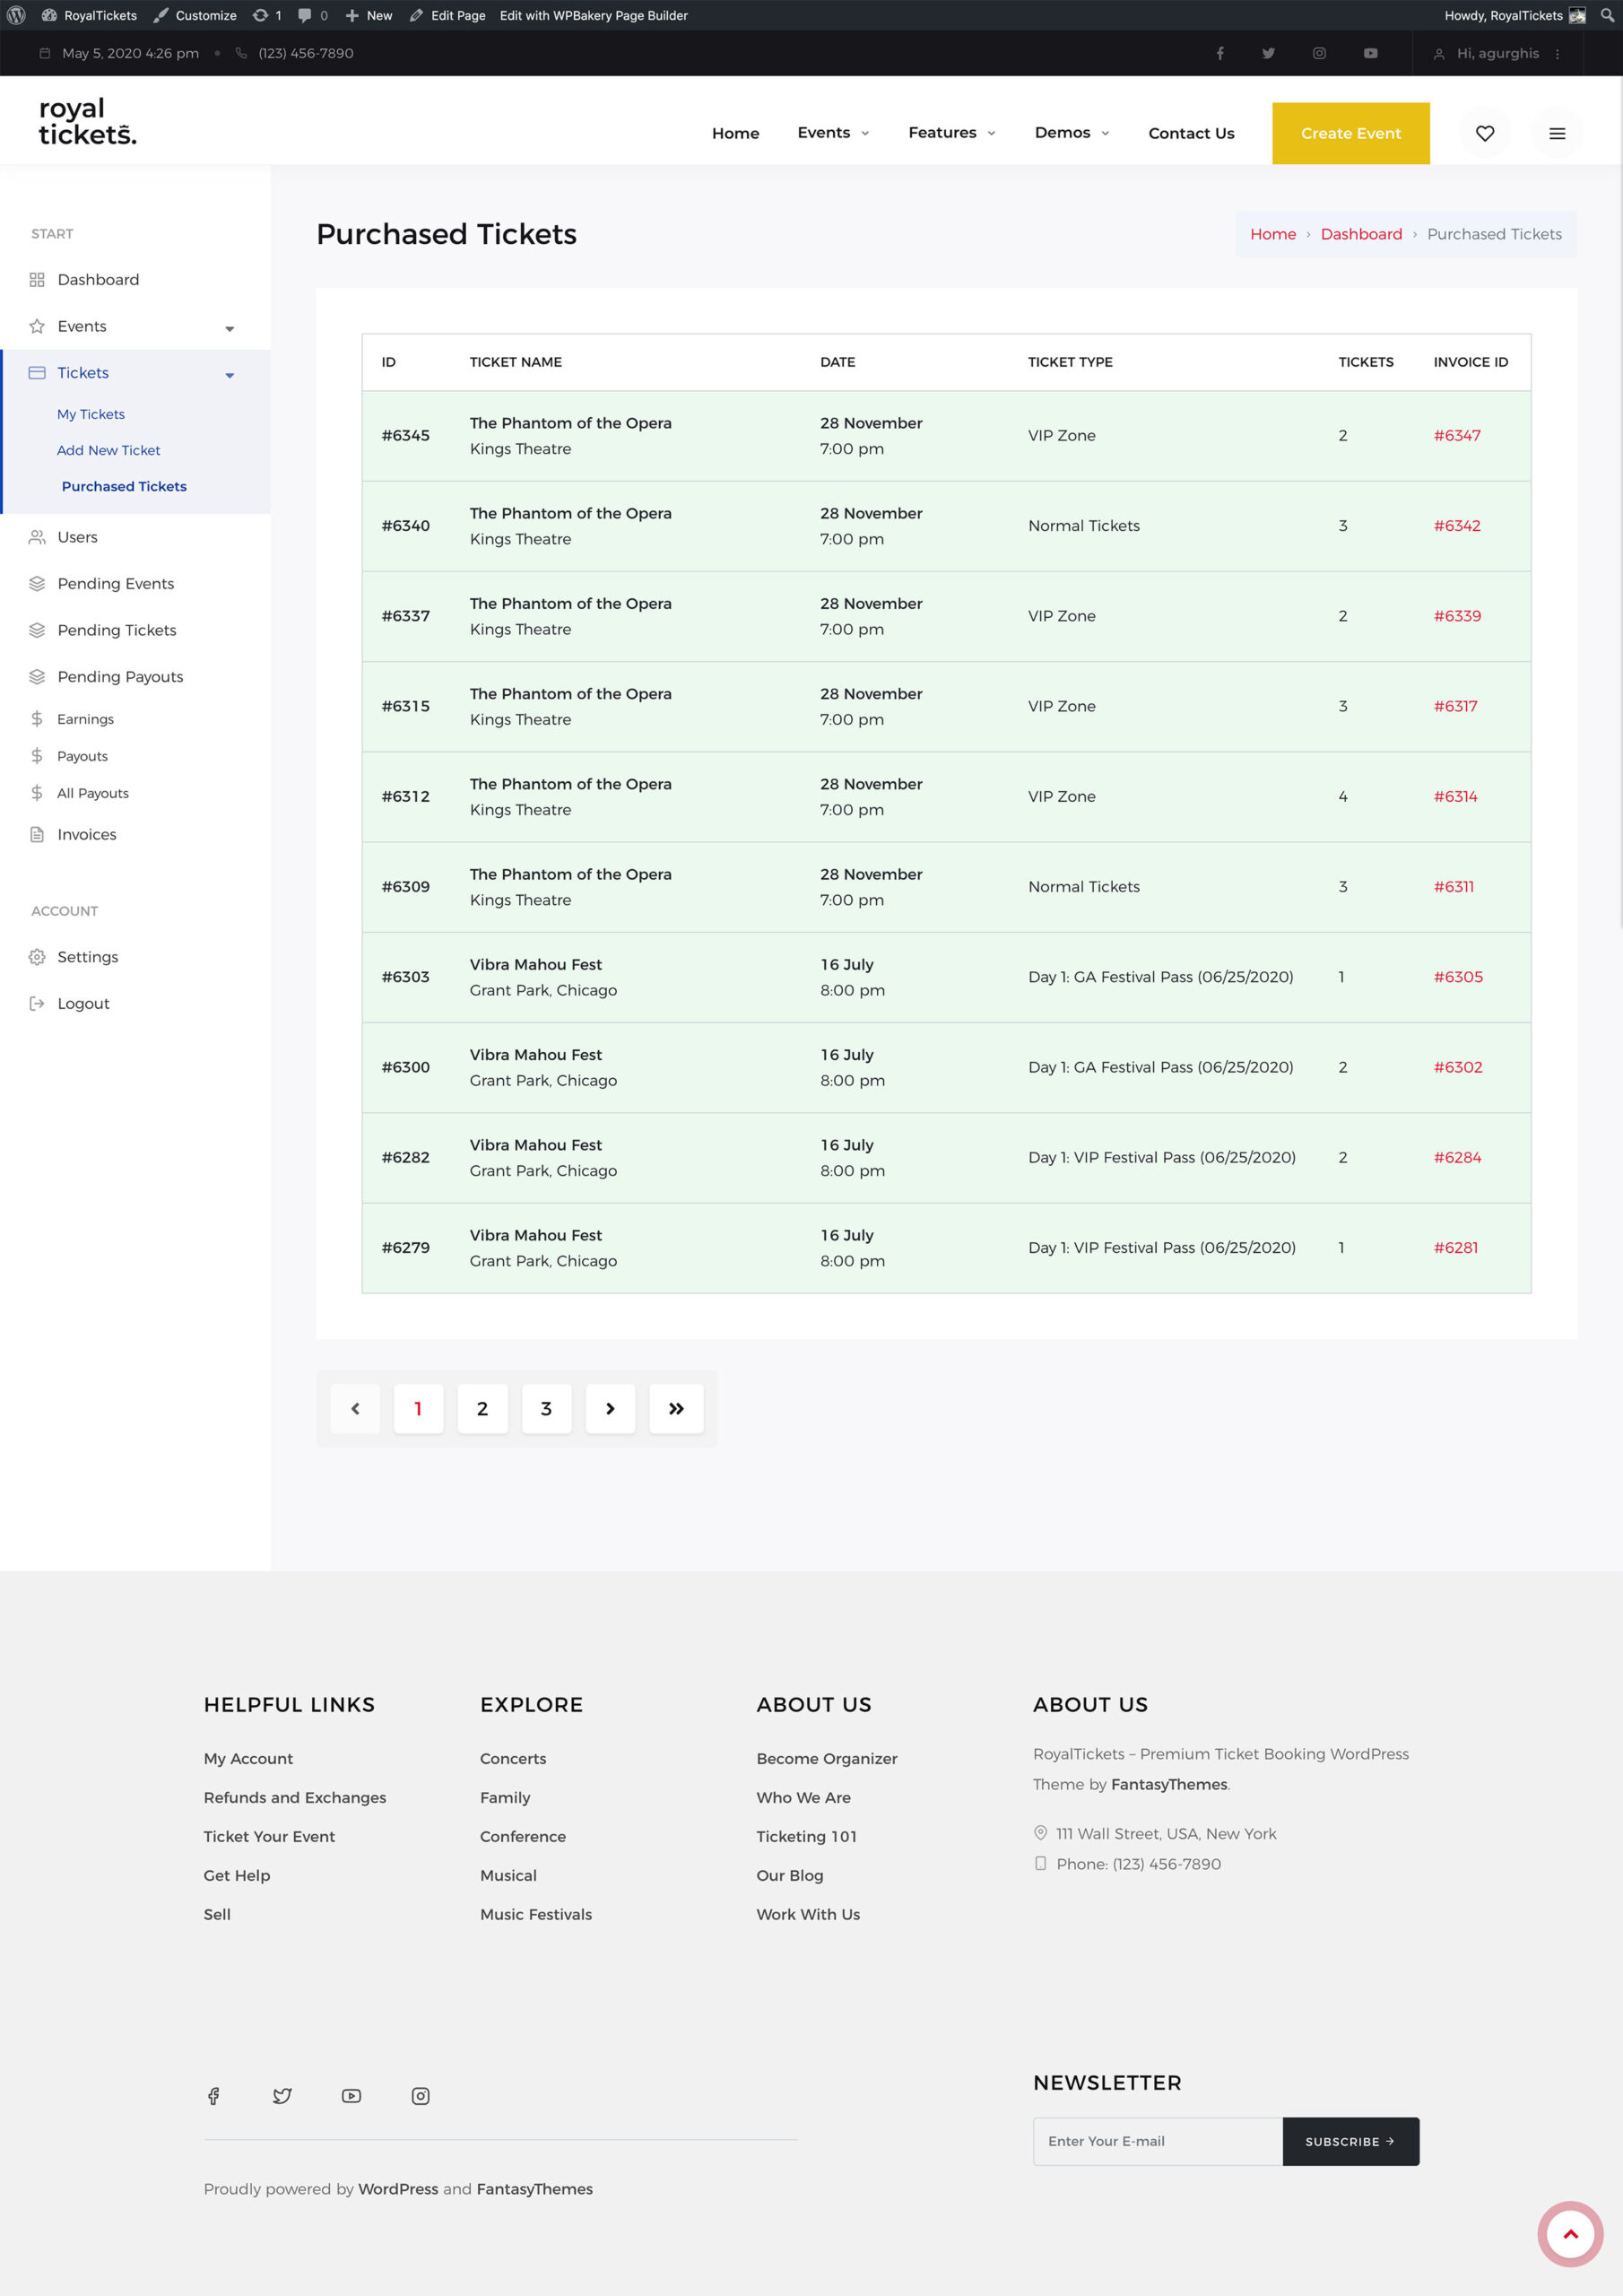Open invoice #6305 link

click(1458, 977)
